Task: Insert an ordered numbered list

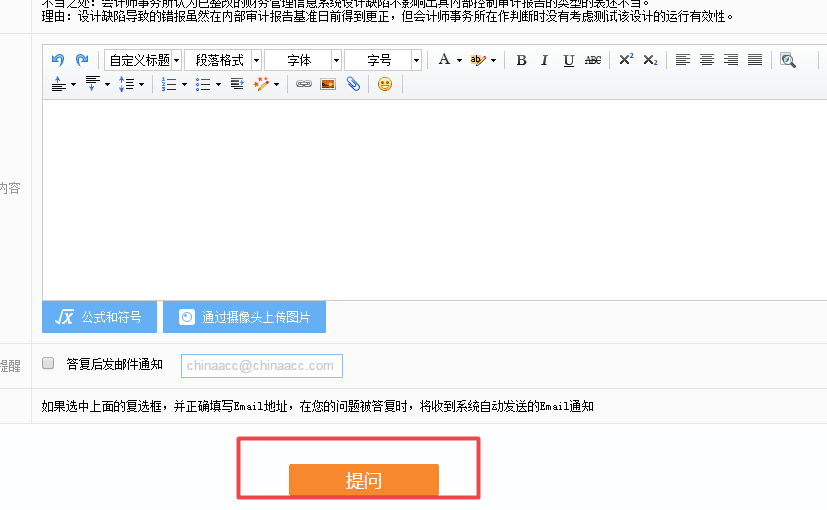Action: tap(169, 84)
